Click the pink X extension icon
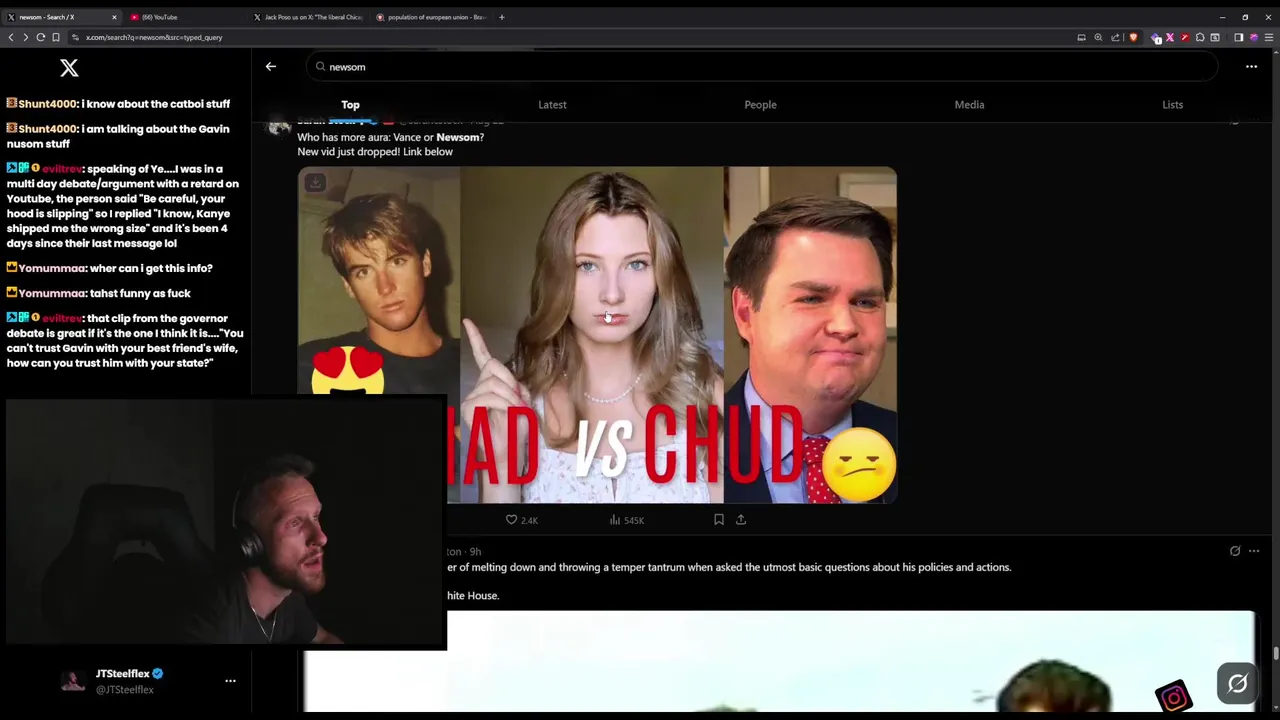The width and height of the screenshot is (1280, 720). [1170, 37]
